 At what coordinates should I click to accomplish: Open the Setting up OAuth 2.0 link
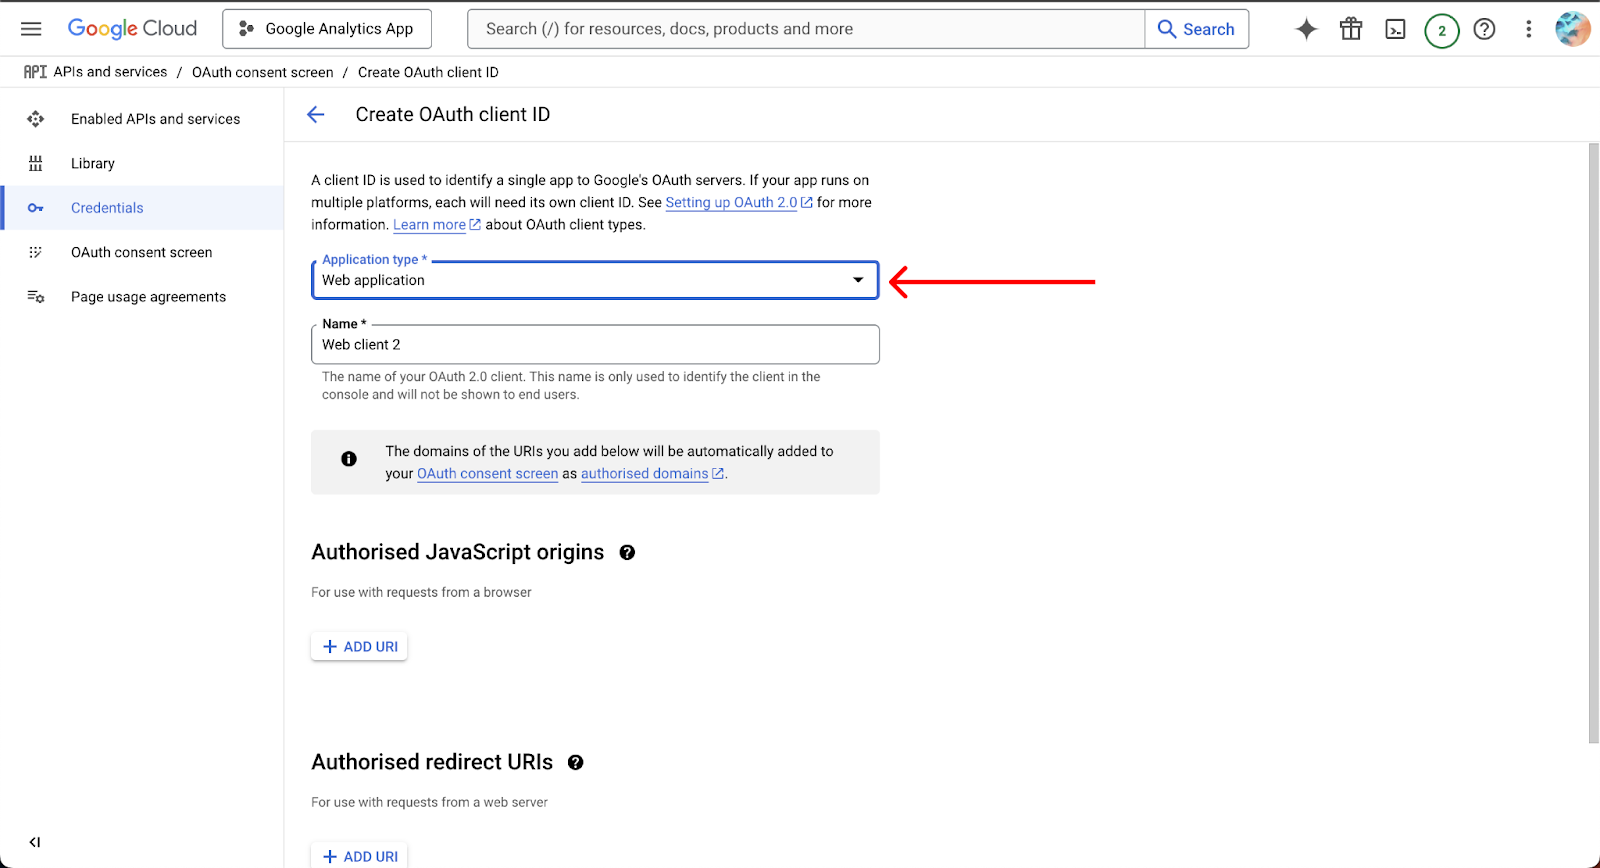click(x=732, y=203)
